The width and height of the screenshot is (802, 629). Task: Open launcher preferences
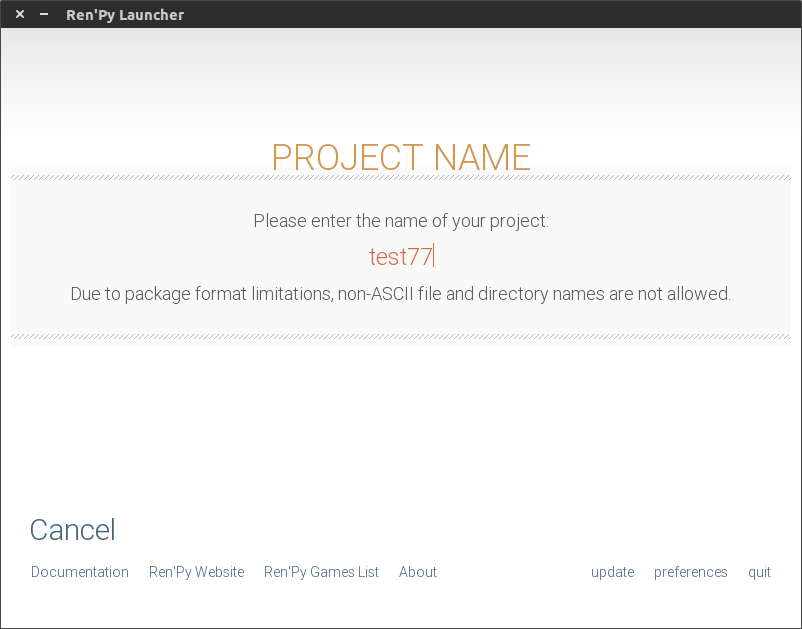pyautogui.click(x=690, y=572)
